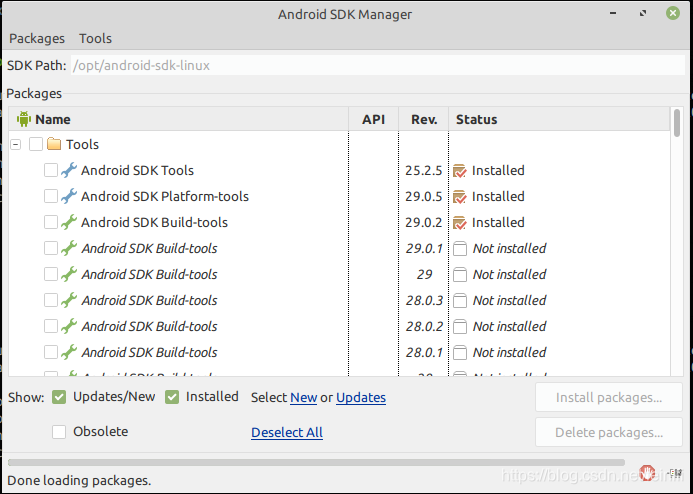Screen dimensions: 693x494
Task: Click the Platform-tools wrench icon
Action: pyautogui.click(x=69, y=196)
